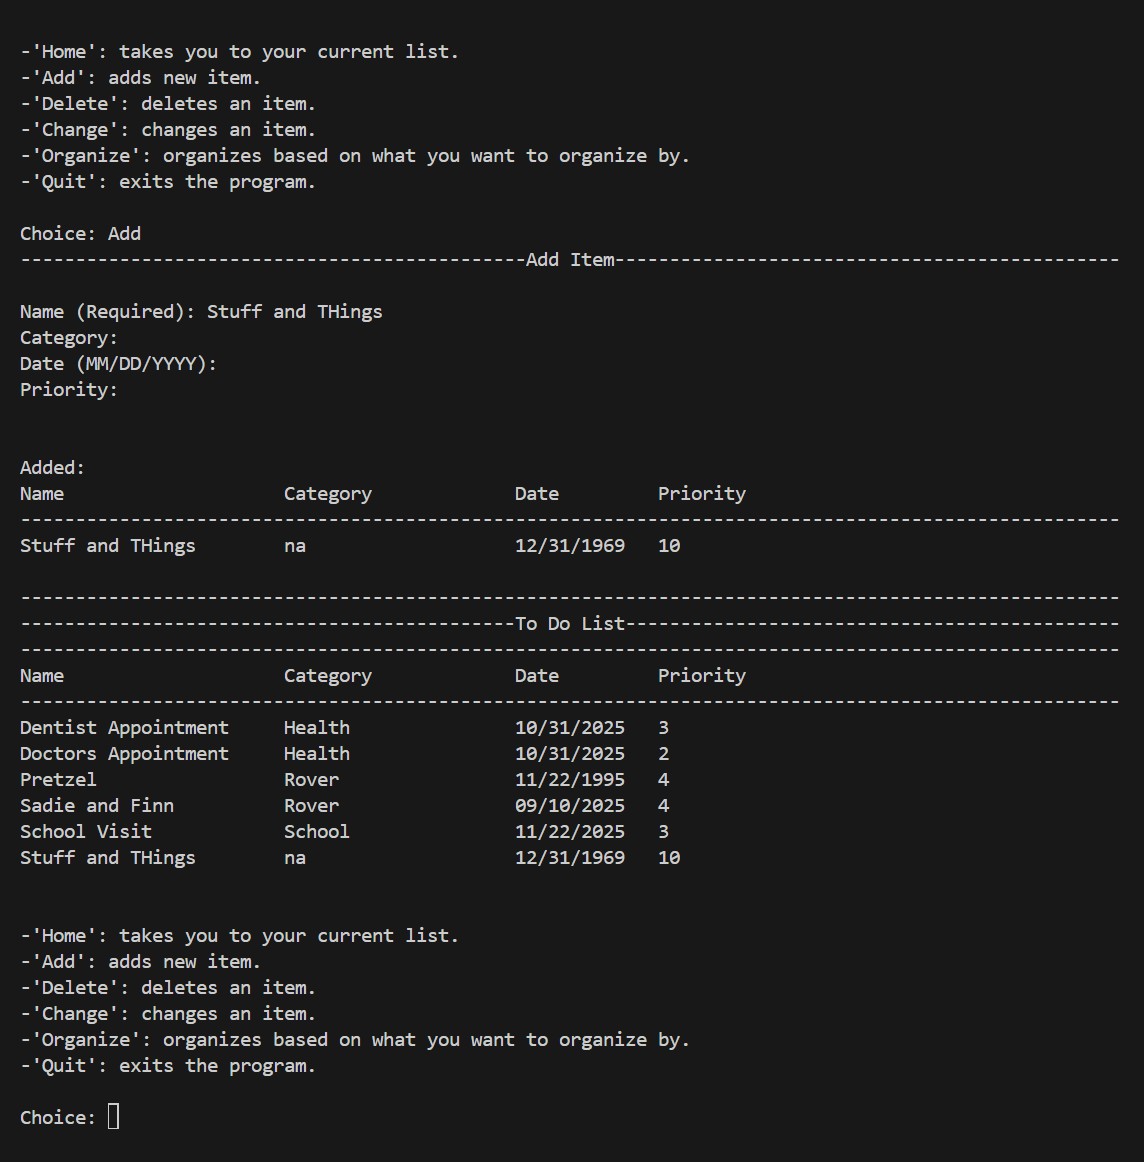Click 'Health' category in Dentist Appointment row
The width and height of the screenshot is (1144, 1162).
point(316,728)
